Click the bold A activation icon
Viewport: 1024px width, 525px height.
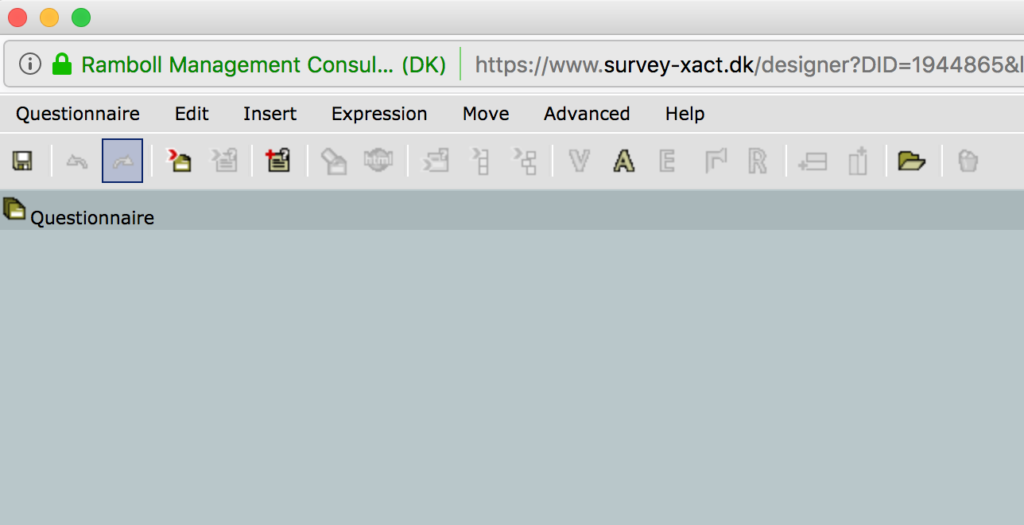tap(624, 161)
